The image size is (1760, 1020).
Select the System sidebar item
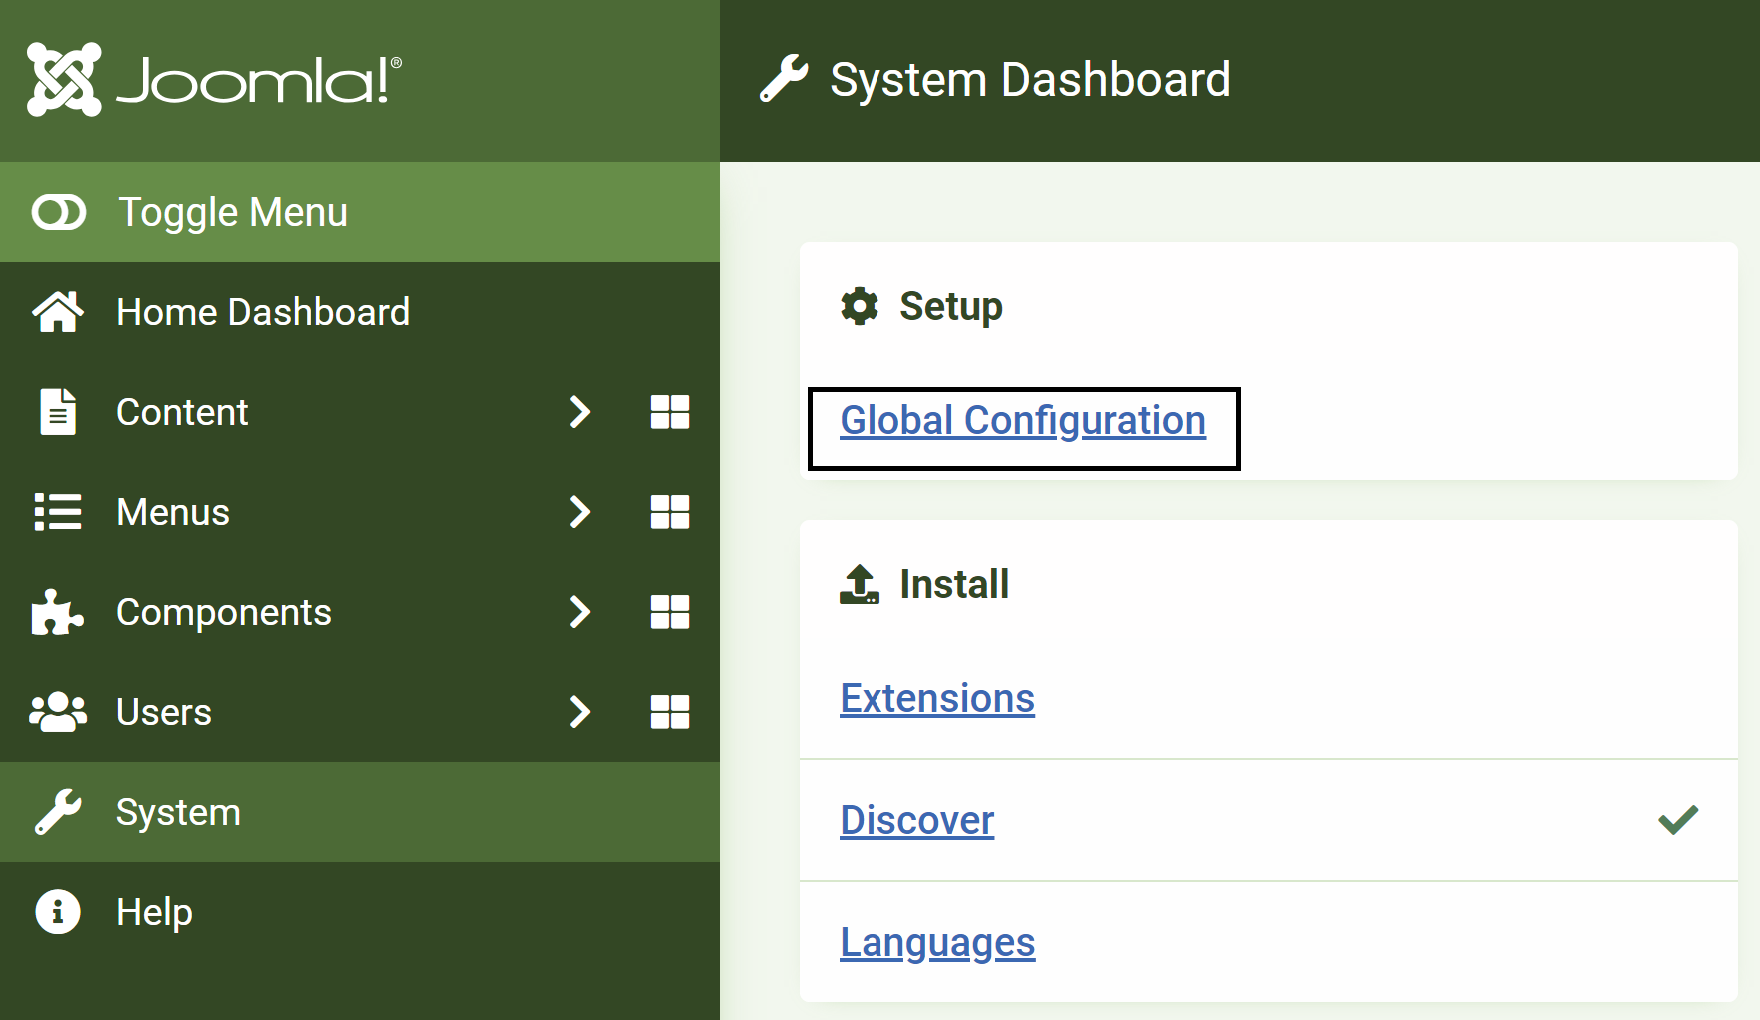360,812
